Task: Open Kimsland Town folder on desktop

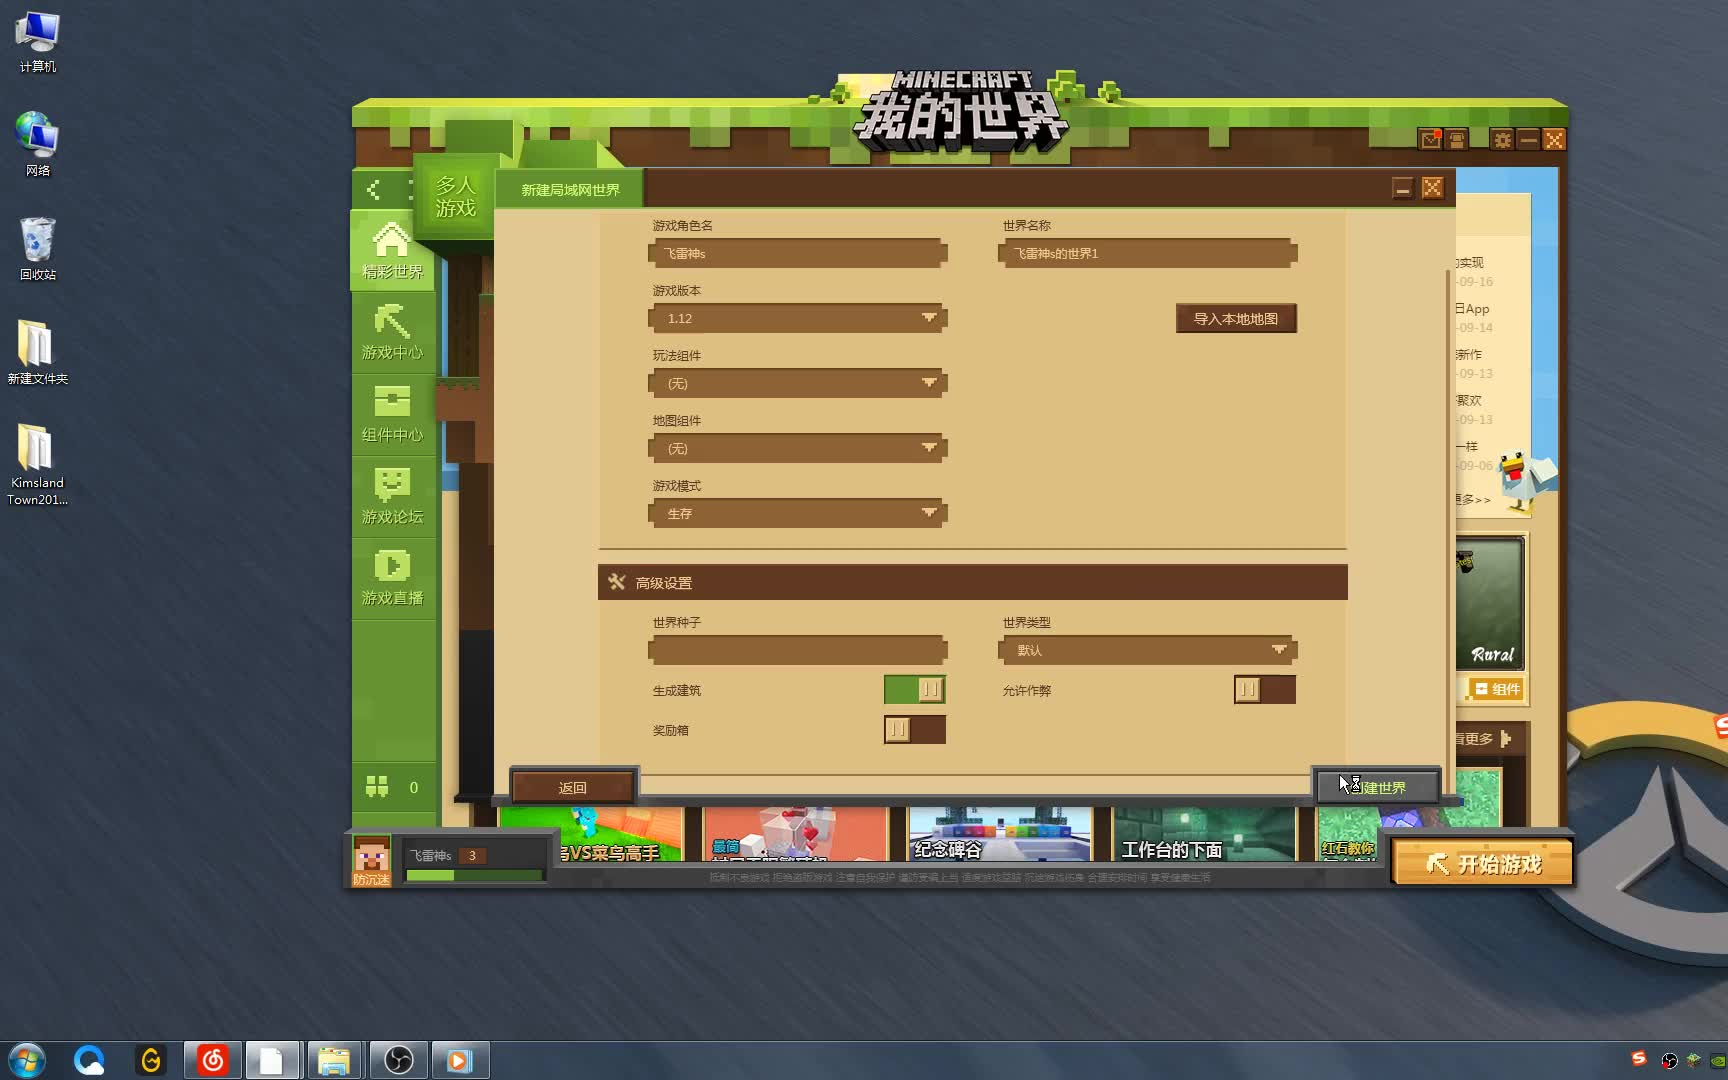Action: point(37,463)
